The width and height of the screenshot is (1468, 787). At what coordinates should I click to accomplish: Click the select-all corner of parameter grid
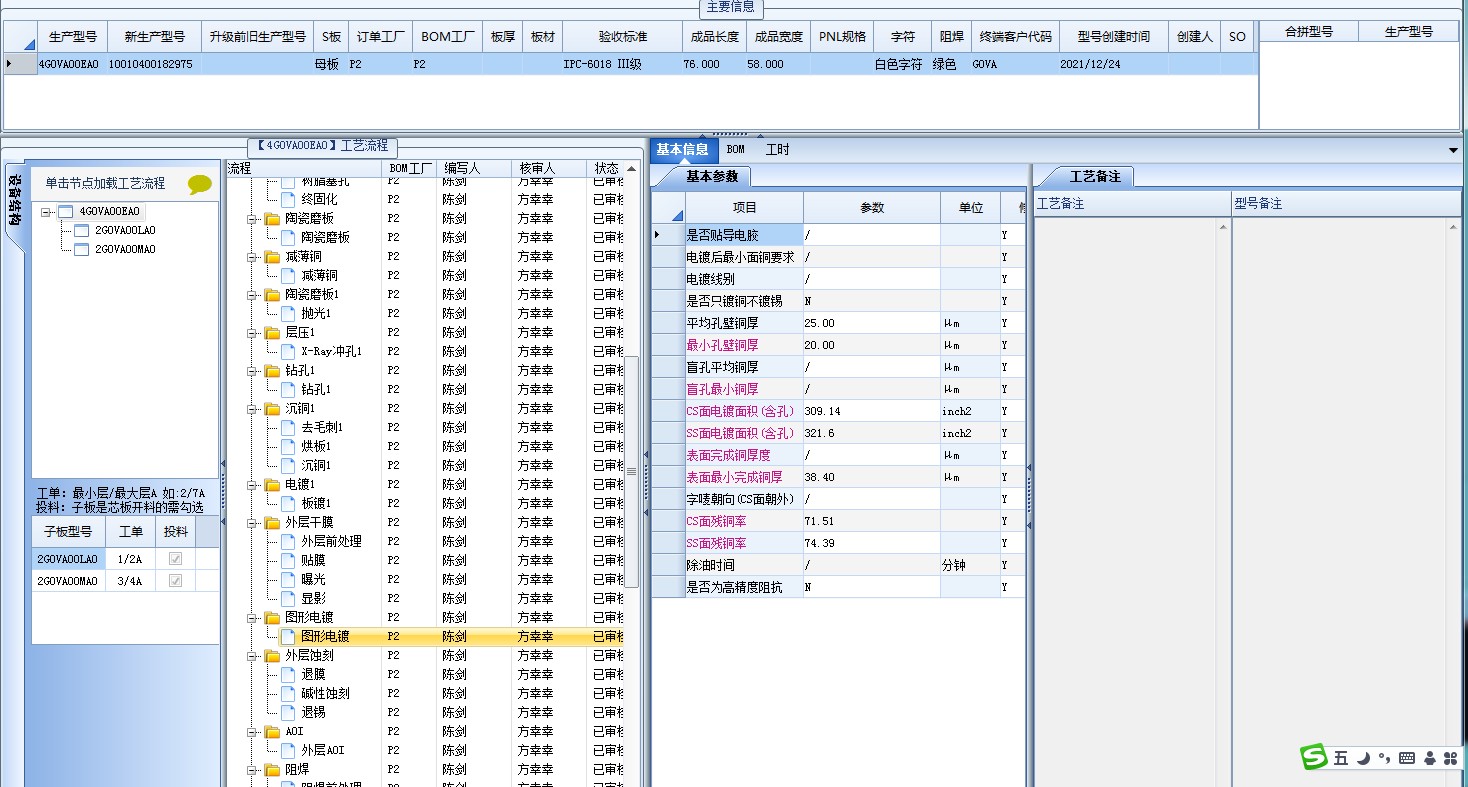click(x=667, y=208)
